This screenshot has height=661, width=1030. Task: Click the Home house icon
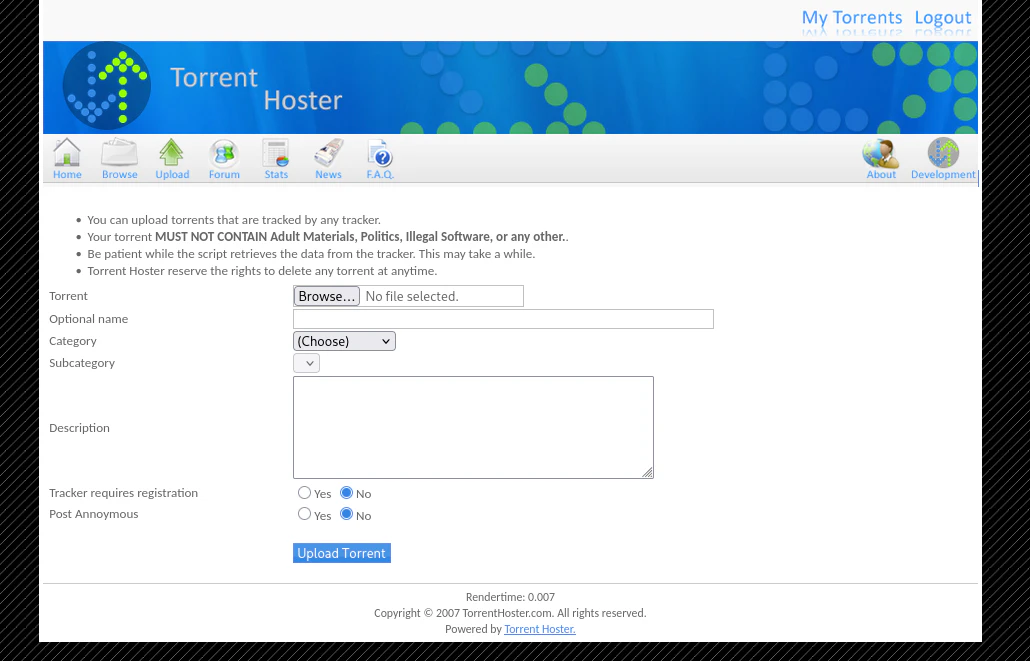pyautogui.click(x=67, y=152)
